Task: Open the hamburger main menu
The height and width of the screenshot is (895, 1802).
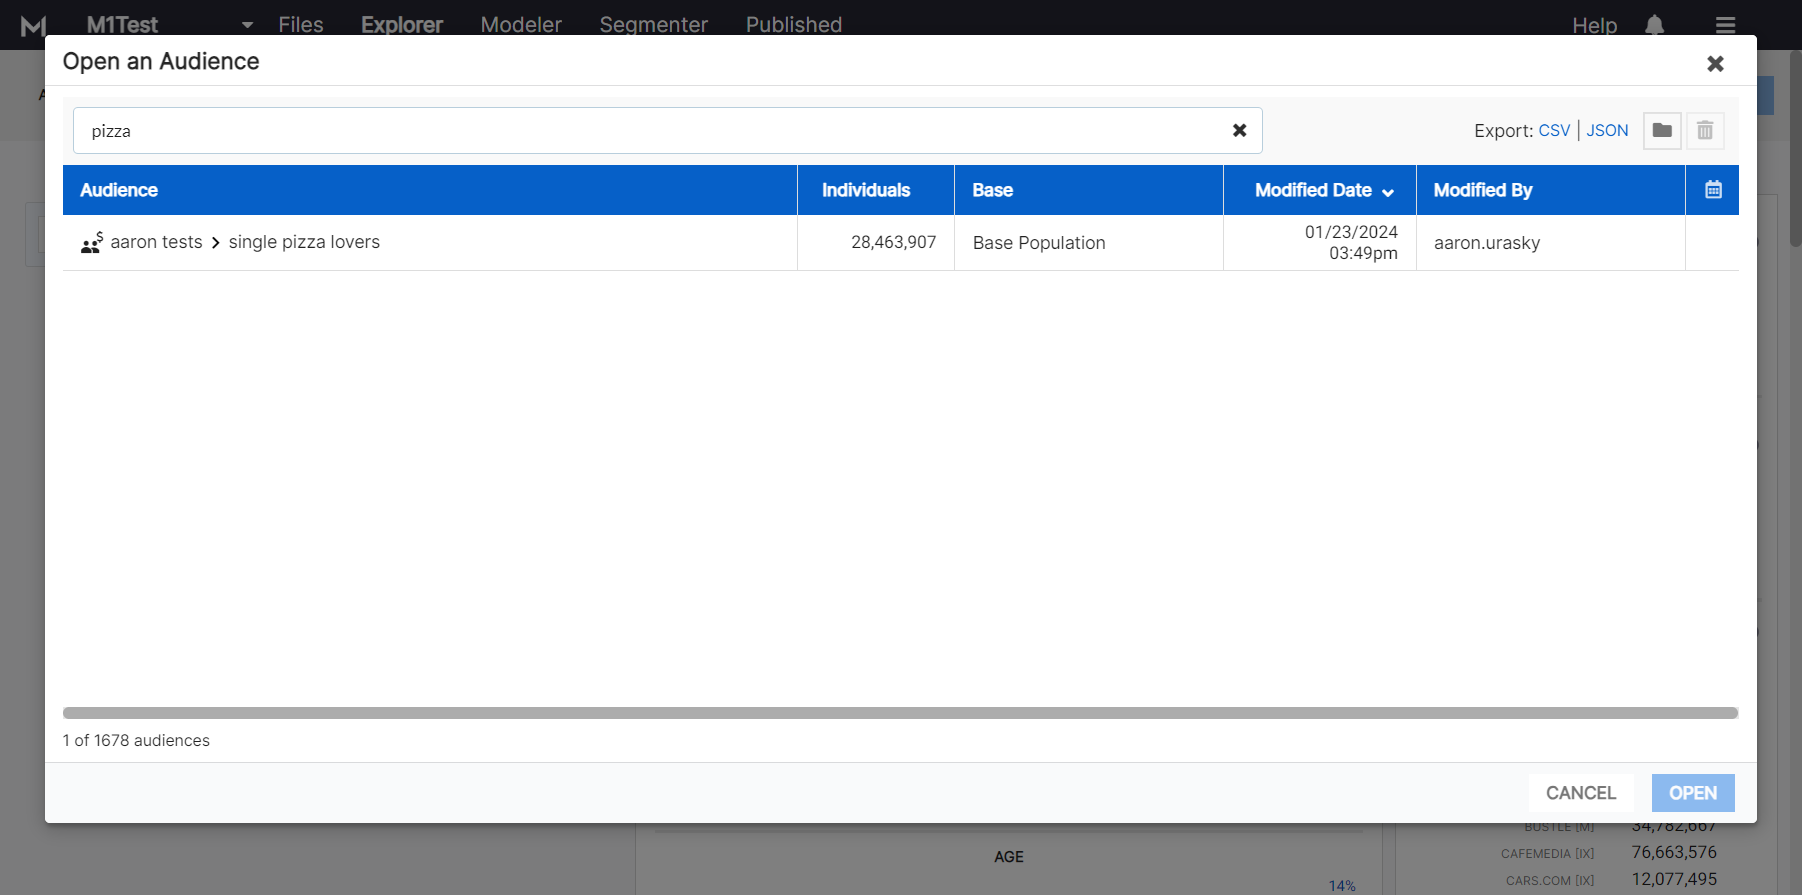Action: tap(1726, 25)
